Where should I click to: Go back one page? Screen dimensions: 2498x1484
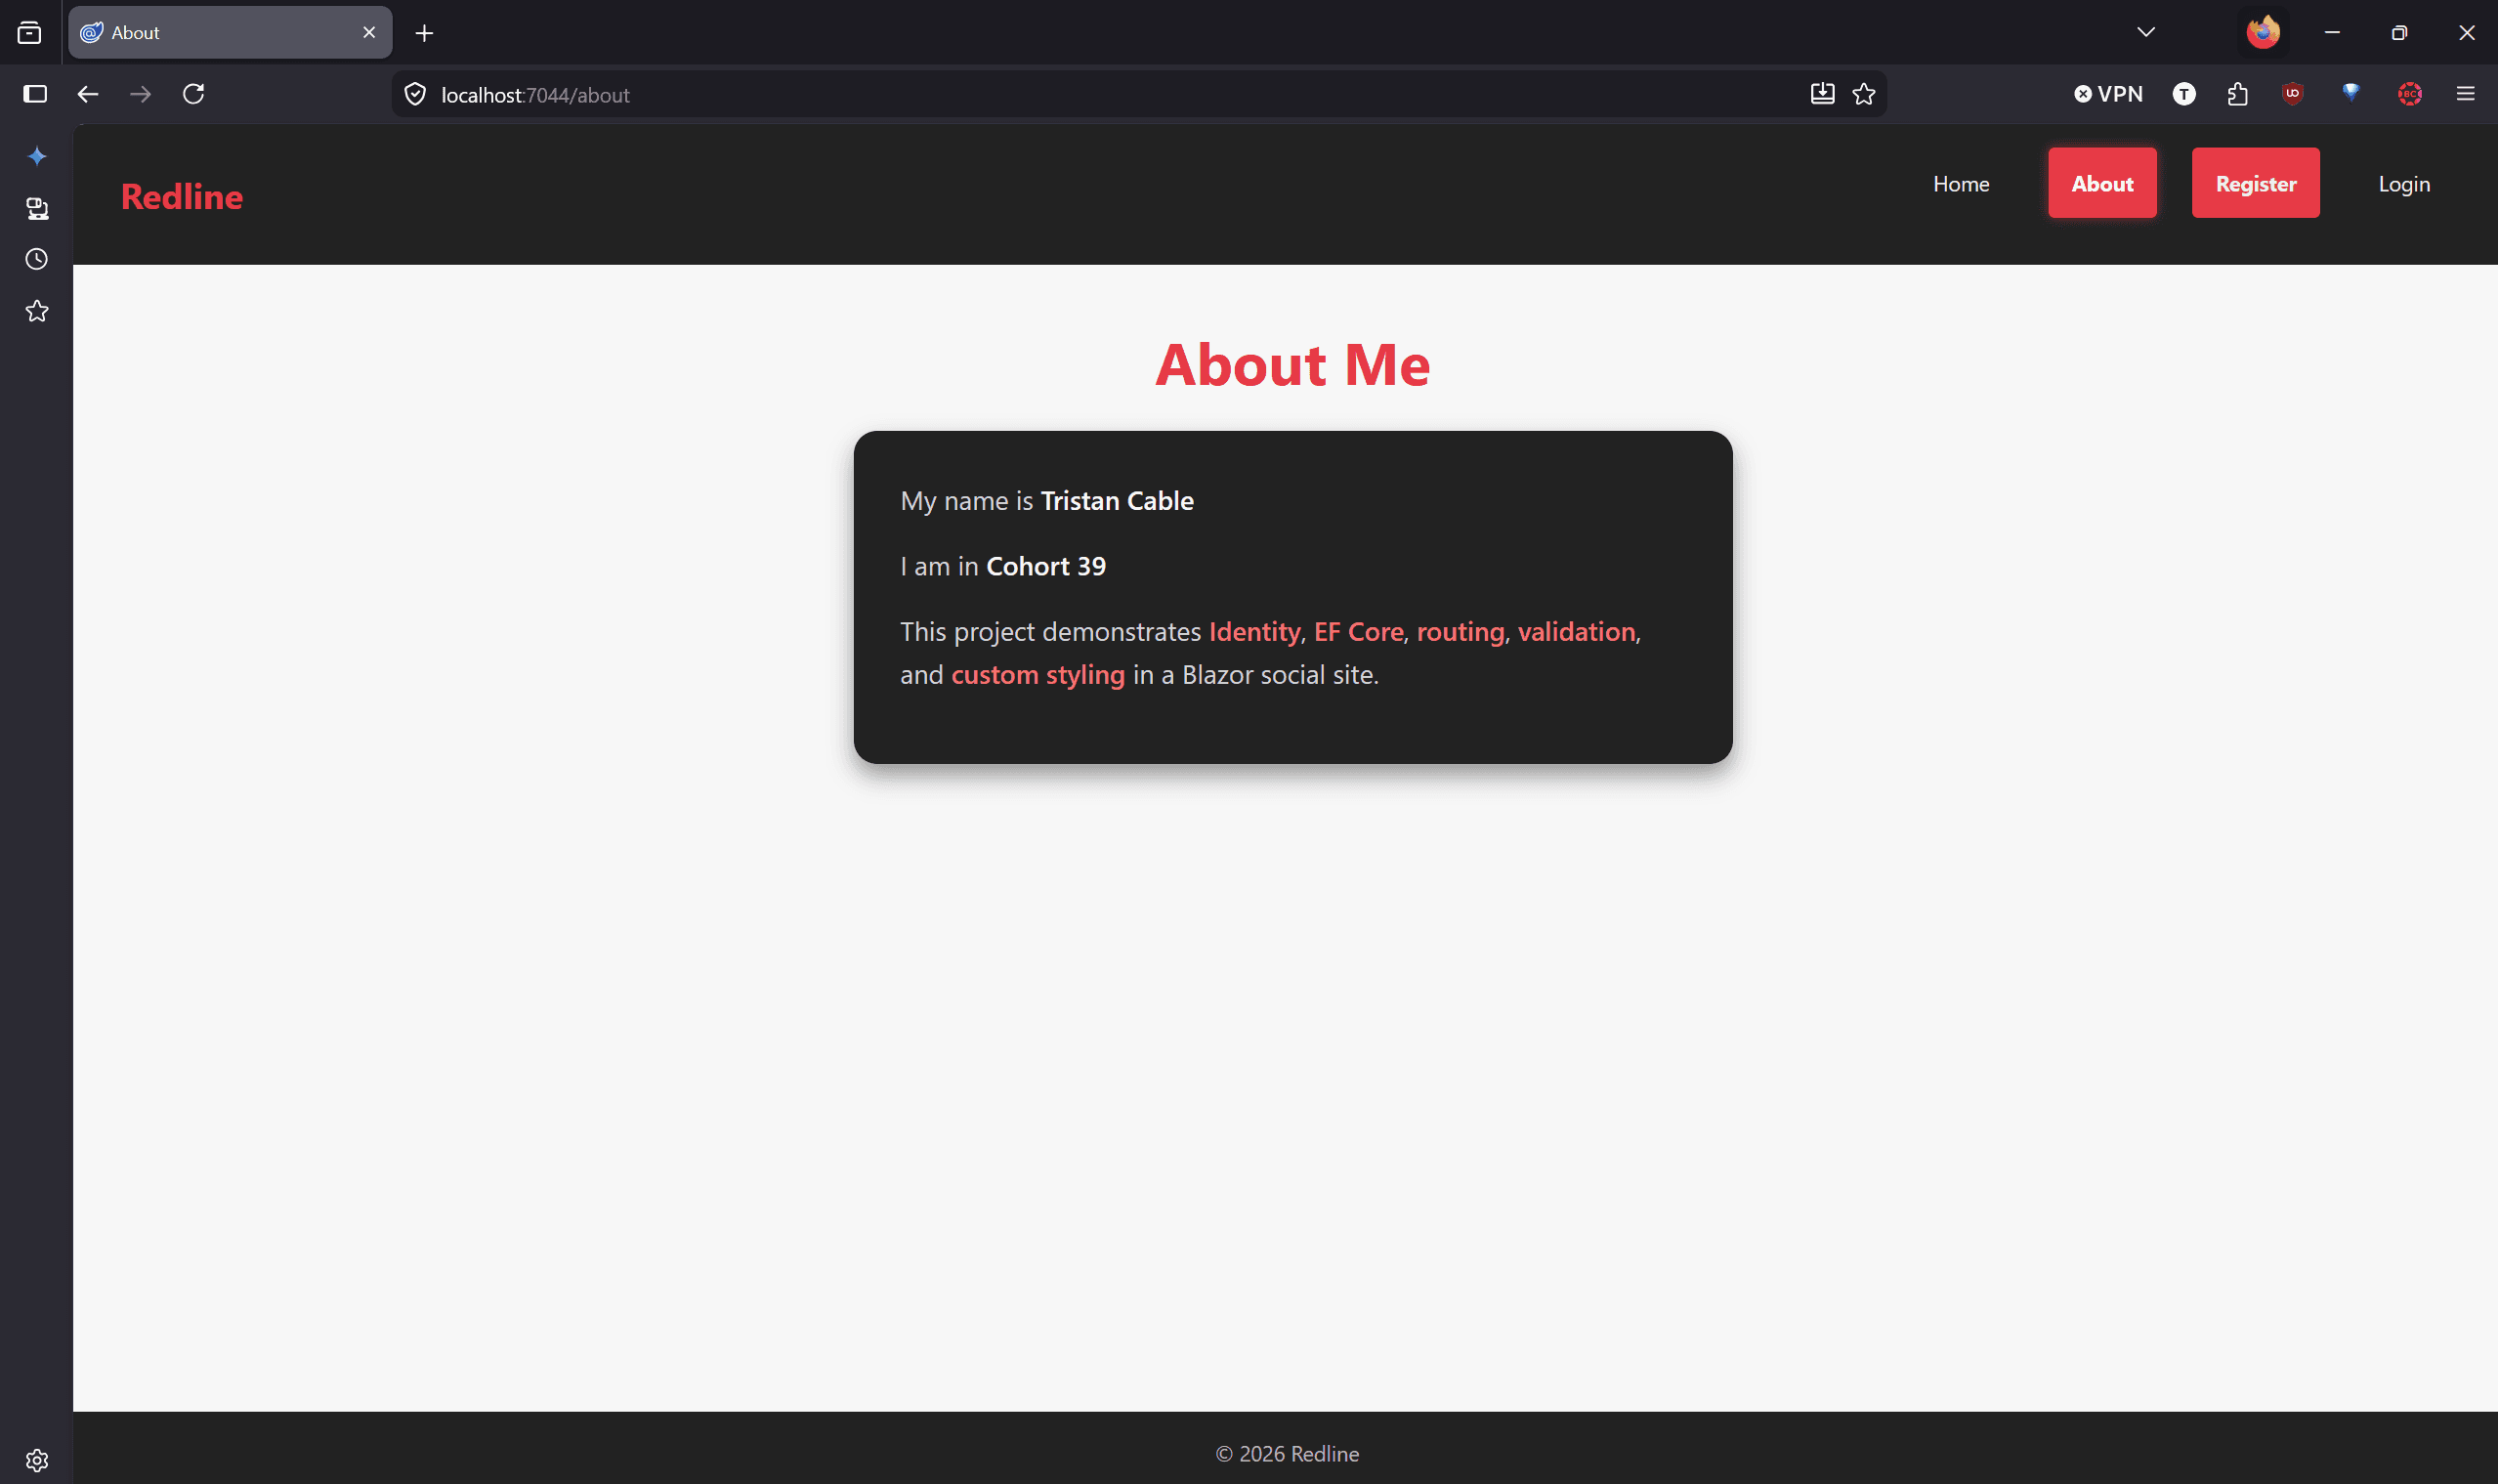coord(88,94)
